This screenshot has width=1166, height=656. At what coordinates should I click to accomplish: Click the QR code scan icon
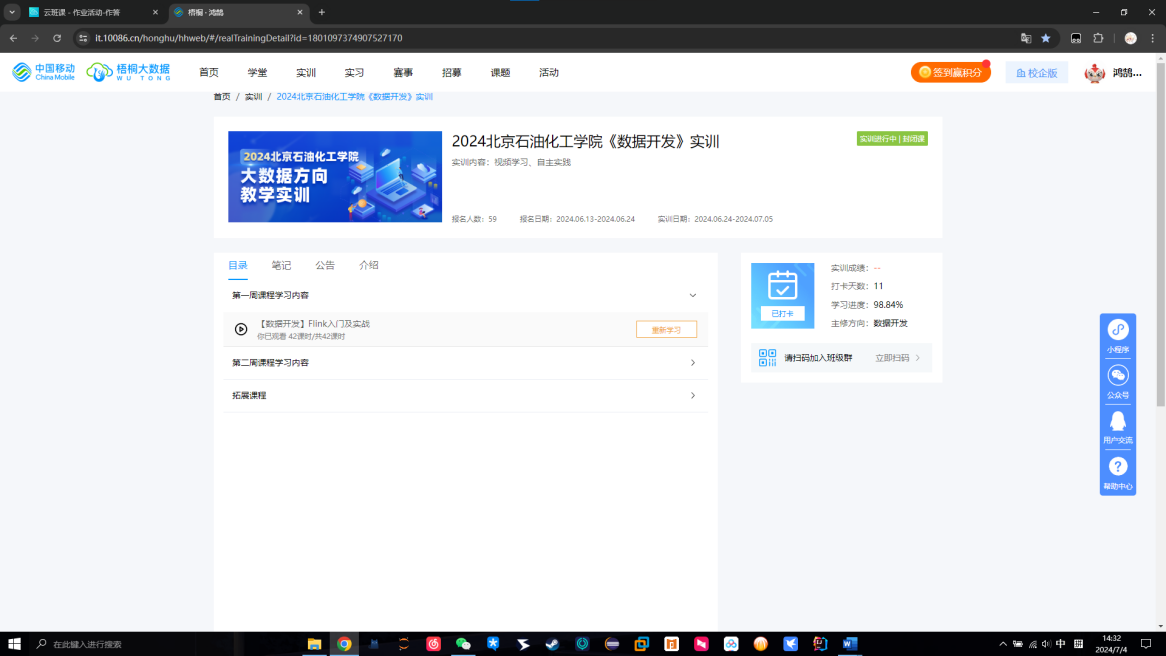pyautogui.click(x=767, y=358)
